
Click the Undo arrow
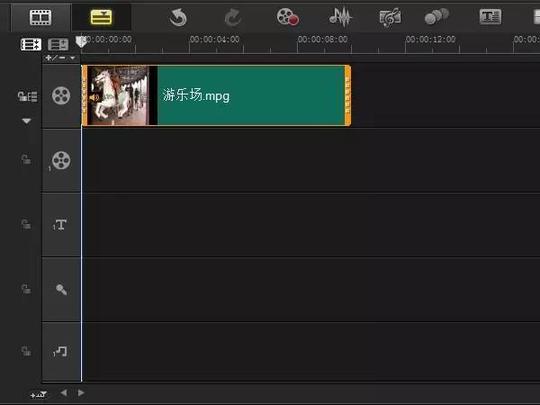point(178,17)
